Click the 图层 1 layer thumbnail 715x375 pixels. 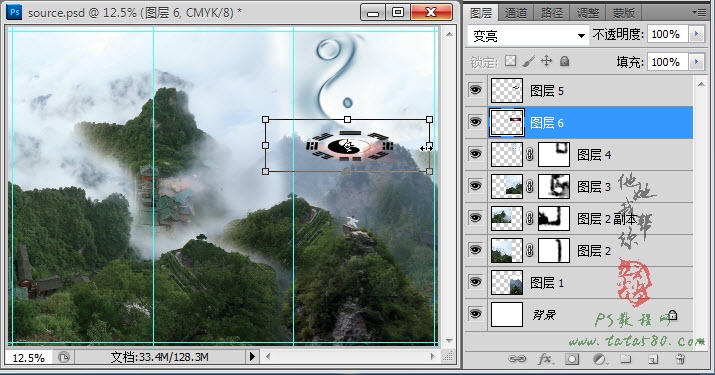507,282
